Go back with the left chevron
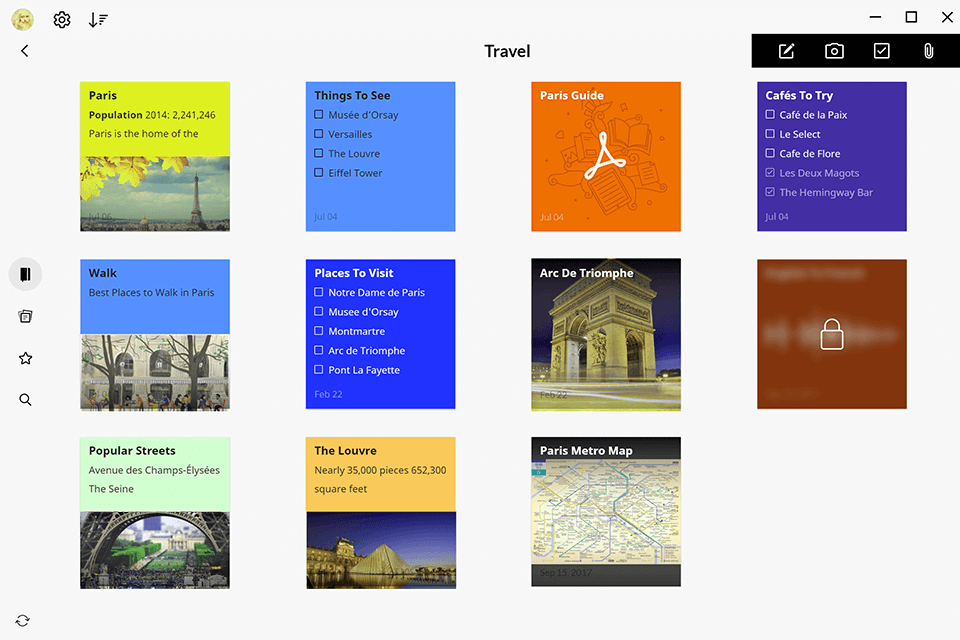Viewport: 960px width, 640px height. pyautogui.click(x=24, y=51)
